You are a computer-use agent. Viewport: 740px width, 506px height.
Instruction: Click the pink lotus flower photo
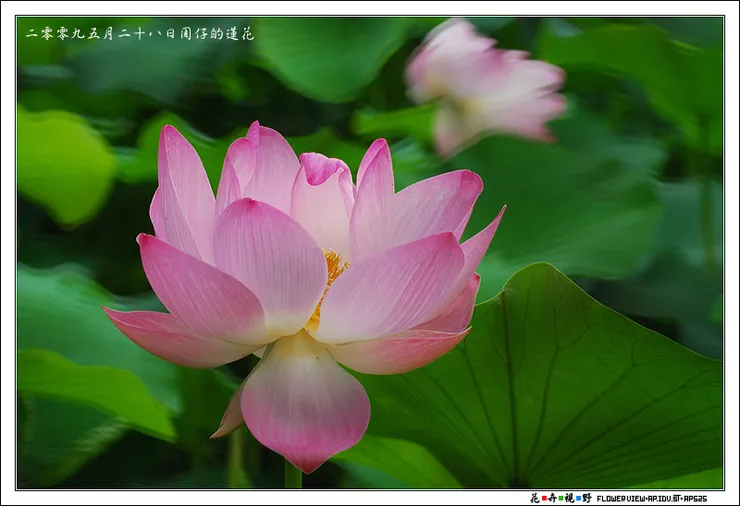tap(370, 253)
